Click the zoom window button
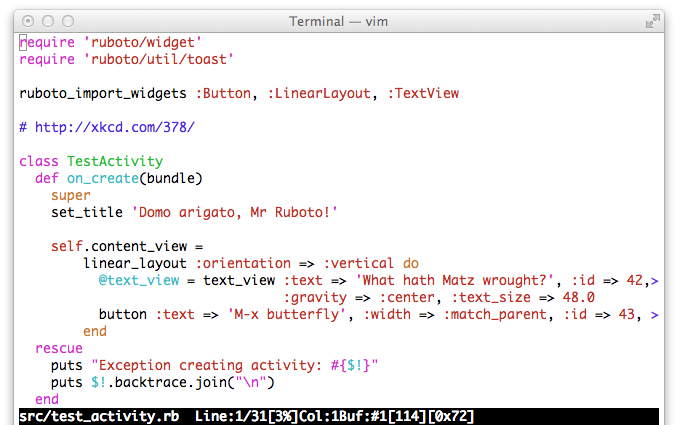The width and height of the screenshot is (678, 425). (x=69, y=21)
